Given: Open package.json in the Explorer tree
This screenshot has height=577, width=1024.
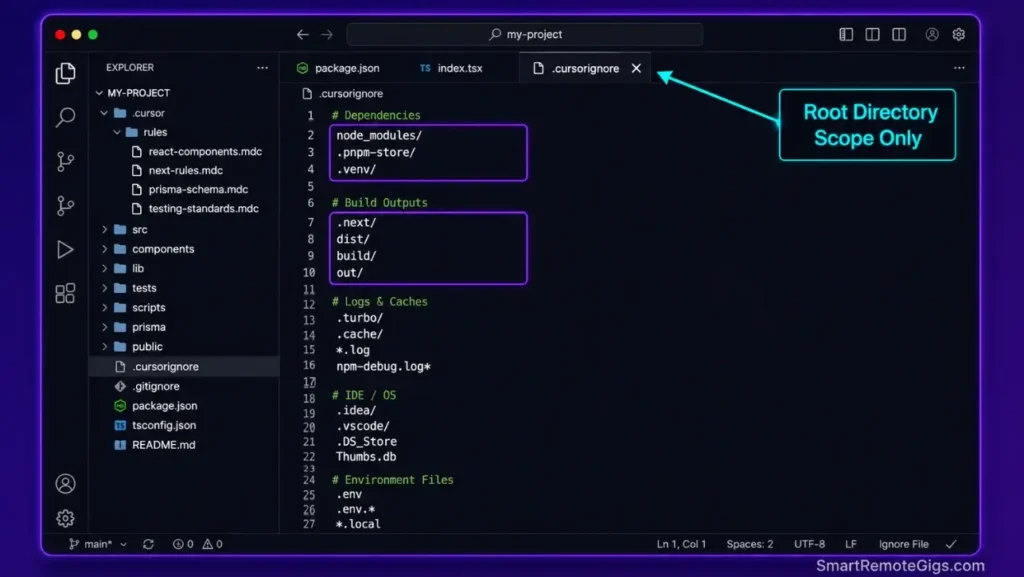Looking at the screenshot, I should coord(164,406).
